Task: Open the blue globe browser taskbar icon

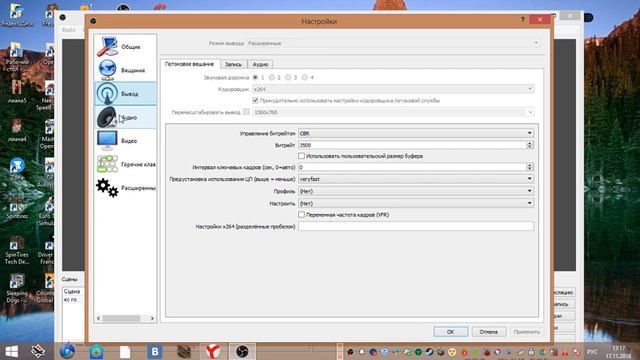Action: (x=67, y=351)
